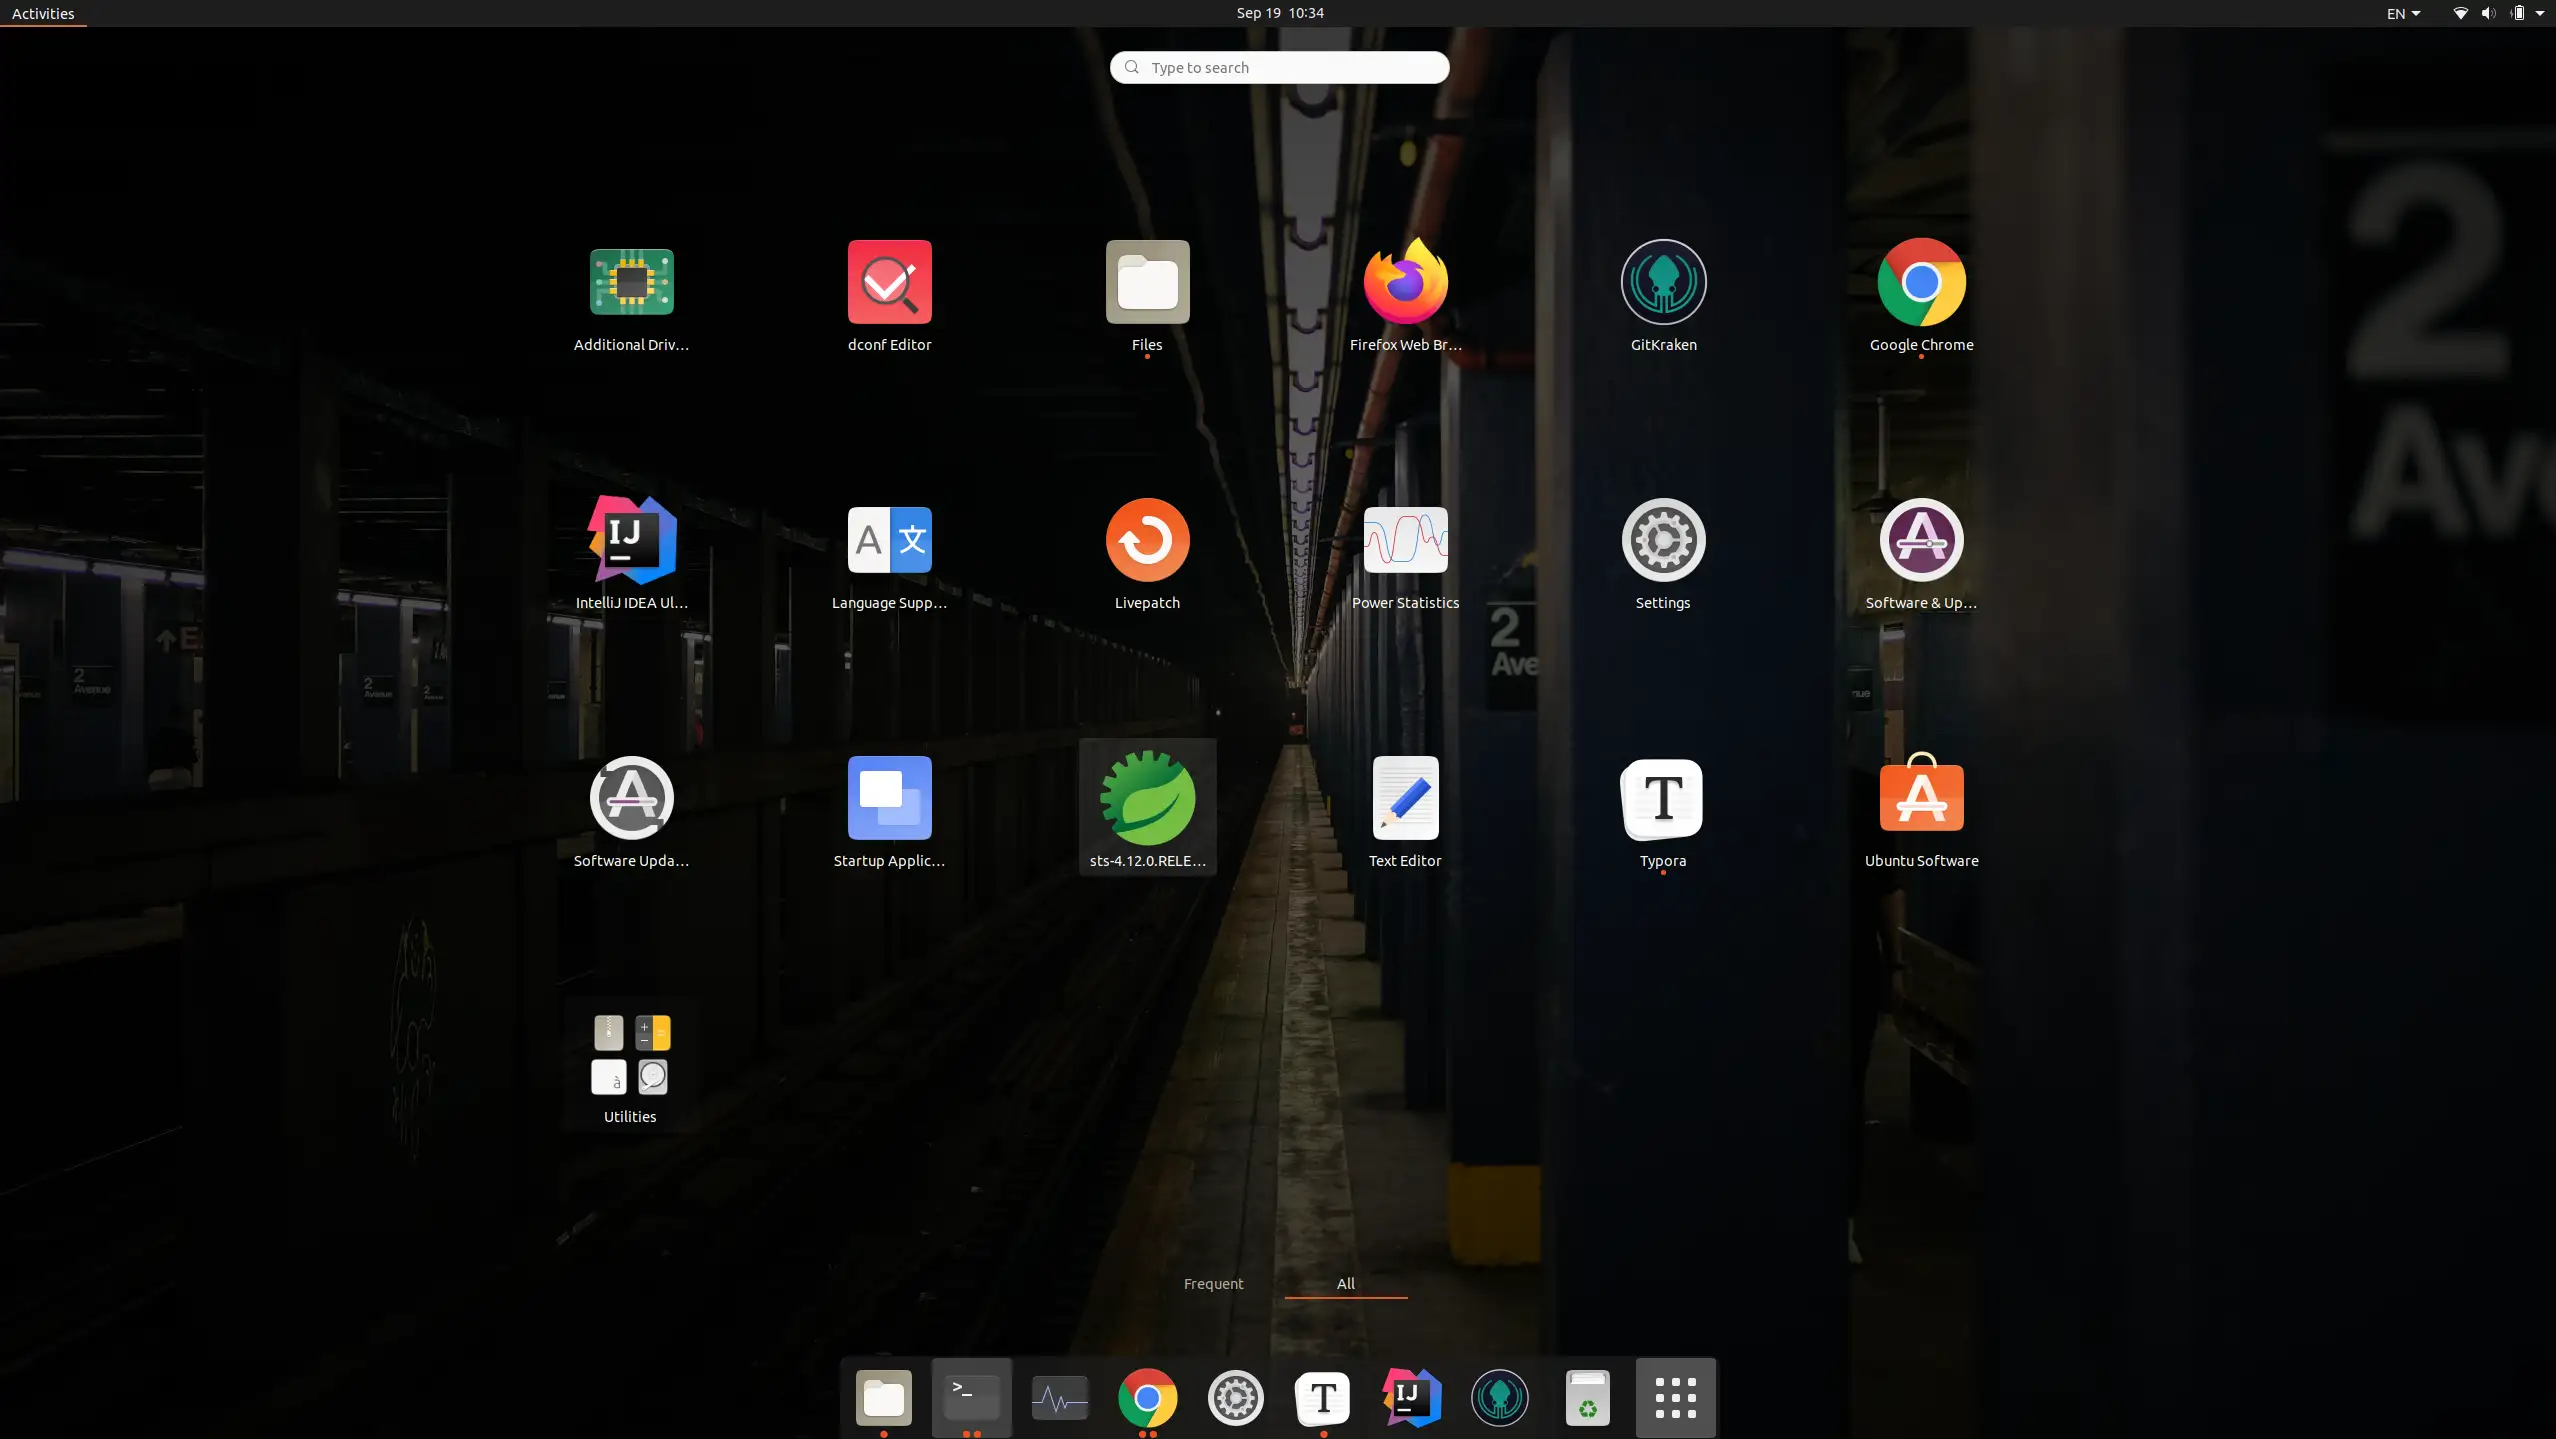Select the All apps tab
2556x1439 pixels.
(x=1345, y=1283)
